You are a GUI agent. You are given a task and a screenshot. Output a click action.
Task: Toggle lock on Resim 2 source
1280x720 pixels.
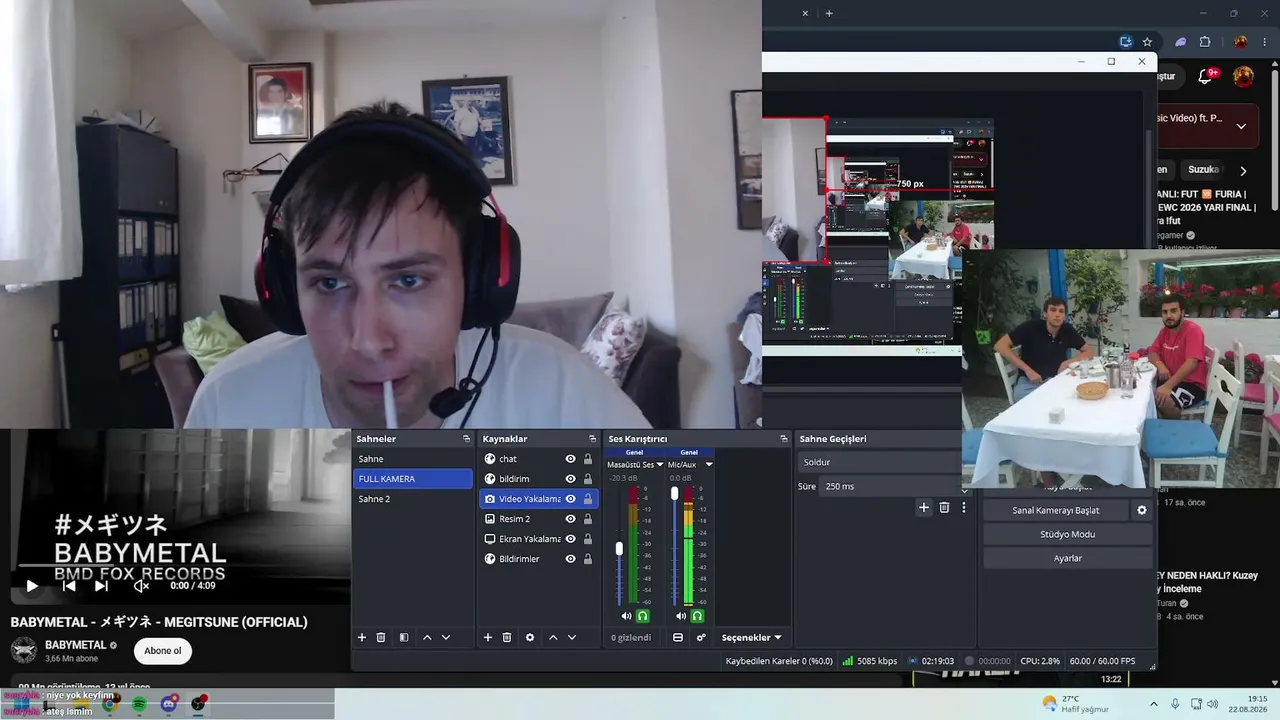click(588, 519)
